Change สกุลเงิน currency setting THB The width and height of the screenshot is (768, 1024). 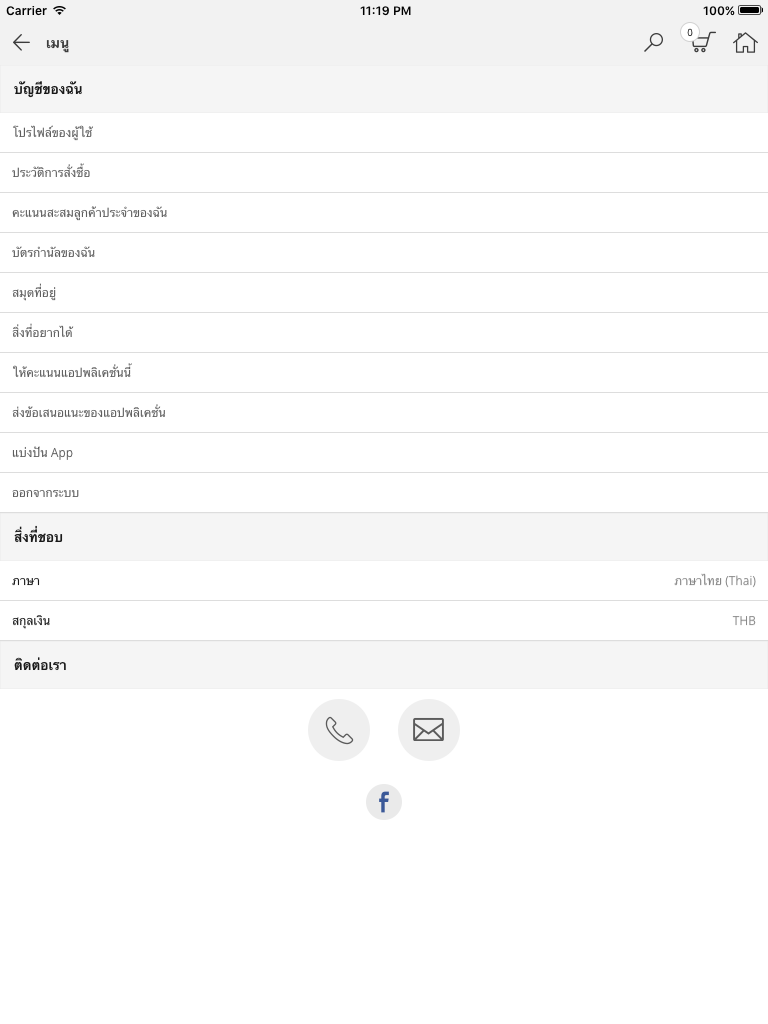(384, 621)
